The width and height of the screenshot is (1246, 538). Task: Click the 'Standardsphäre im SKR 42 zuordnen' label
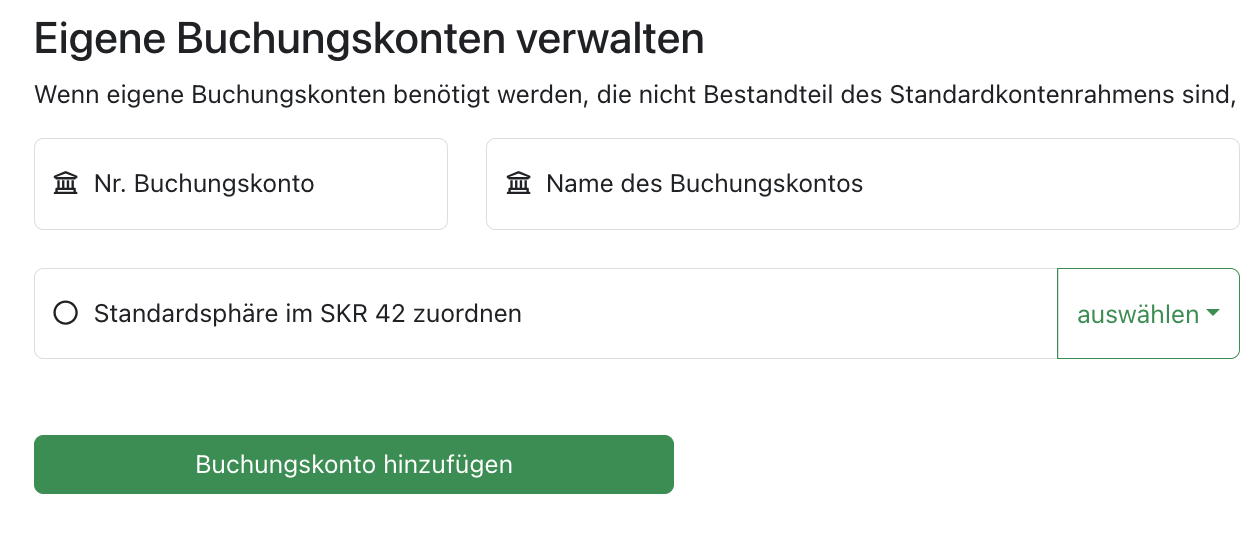click(308, 314)
